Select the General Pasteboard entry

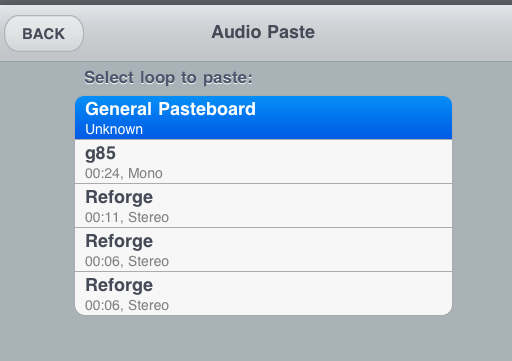click(263, 118)
